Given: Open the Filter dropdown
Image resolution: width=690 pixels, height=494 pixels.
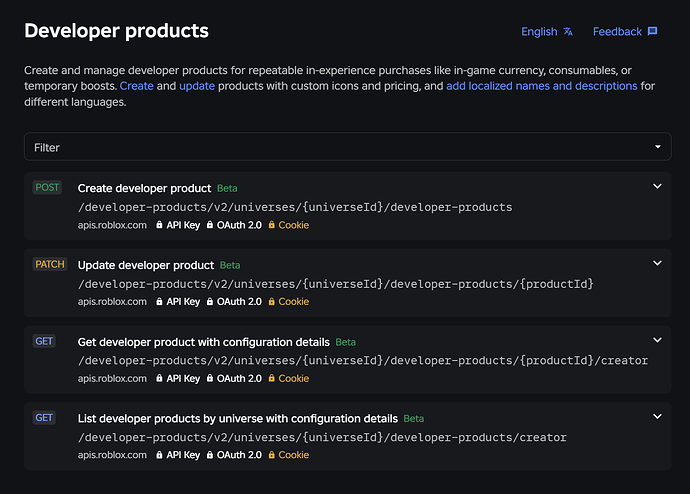Looking at the screenshot, I should [348, 147].
